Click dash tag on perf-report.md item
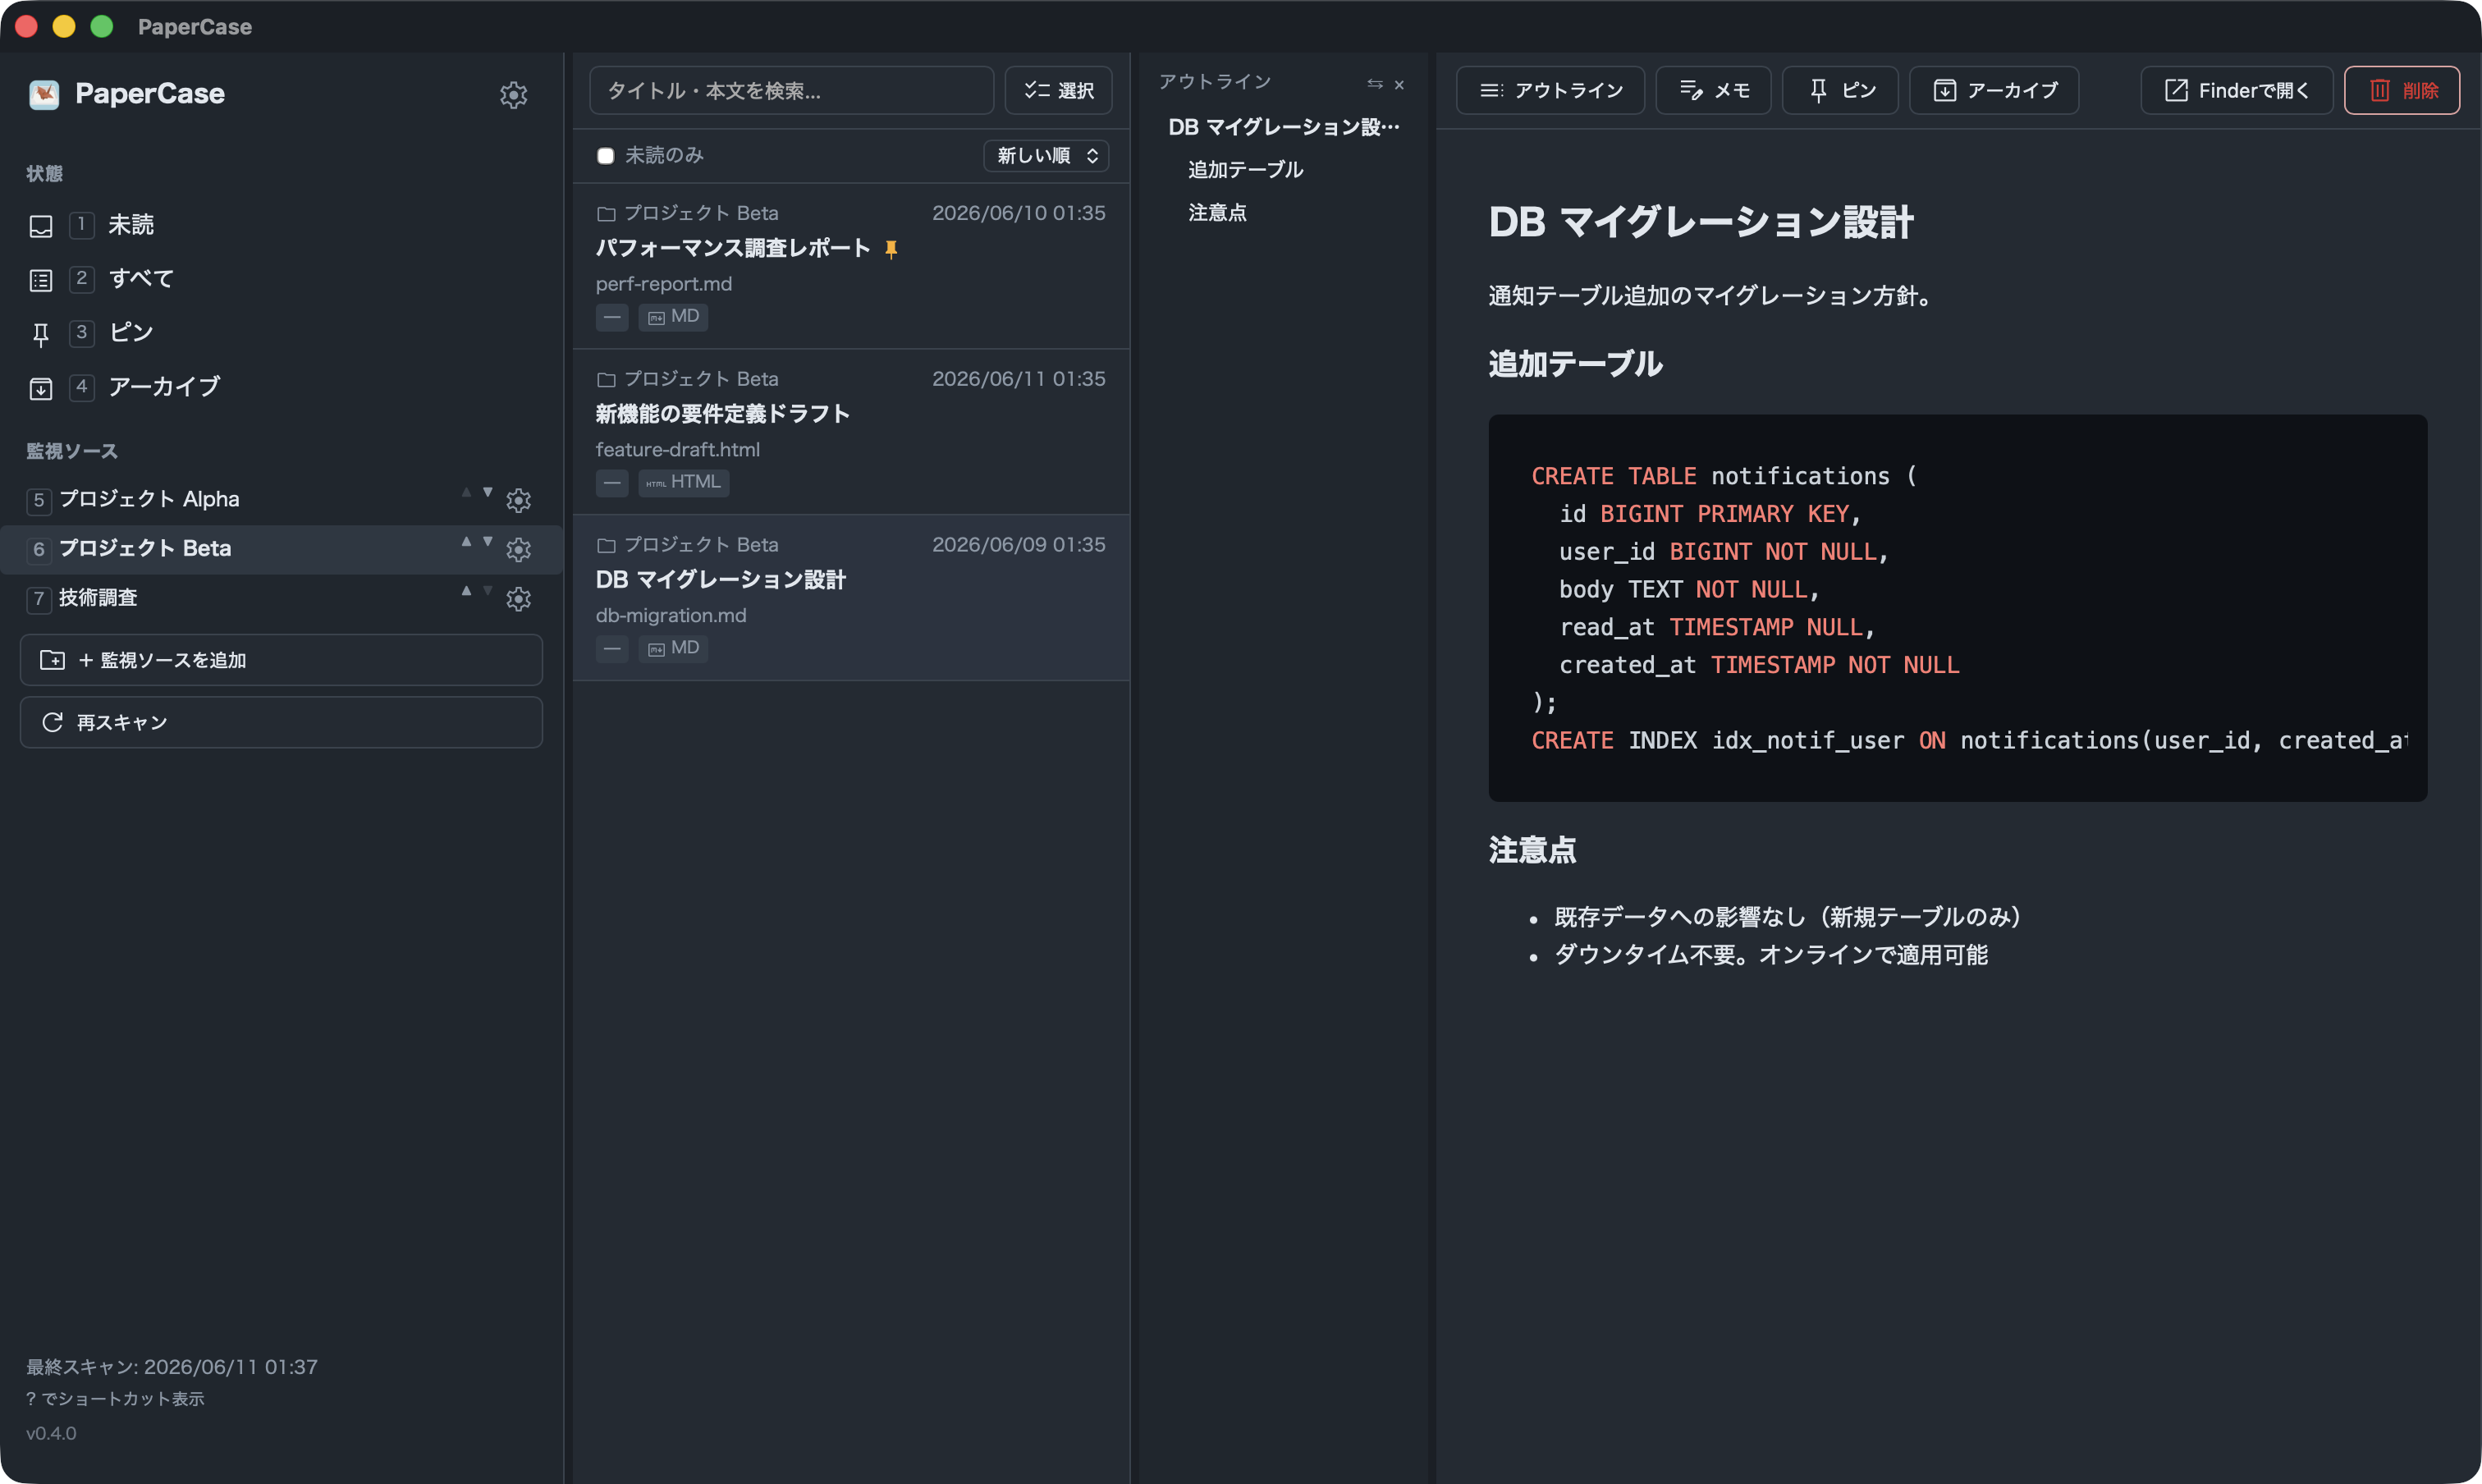 612,317
